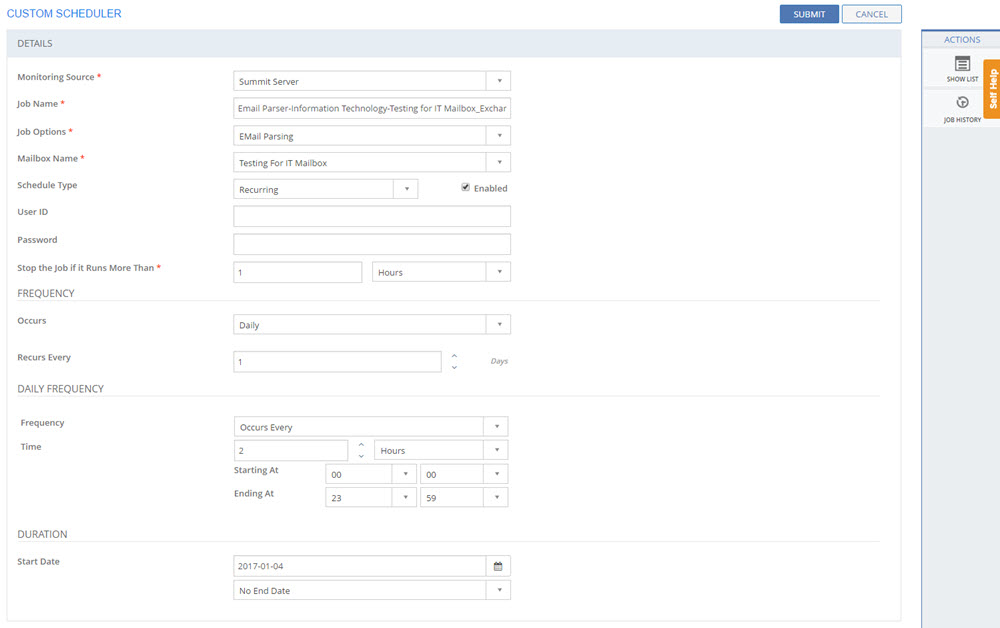Decrease the Time interval stepper value
Viewport: 1000px width, 628px height.
pos(361,456)
